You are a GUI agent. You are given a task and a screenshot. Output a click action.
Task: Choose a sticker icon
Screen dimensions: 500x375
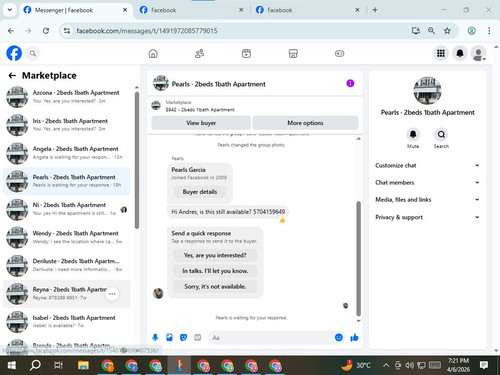(x=183, y=337)
